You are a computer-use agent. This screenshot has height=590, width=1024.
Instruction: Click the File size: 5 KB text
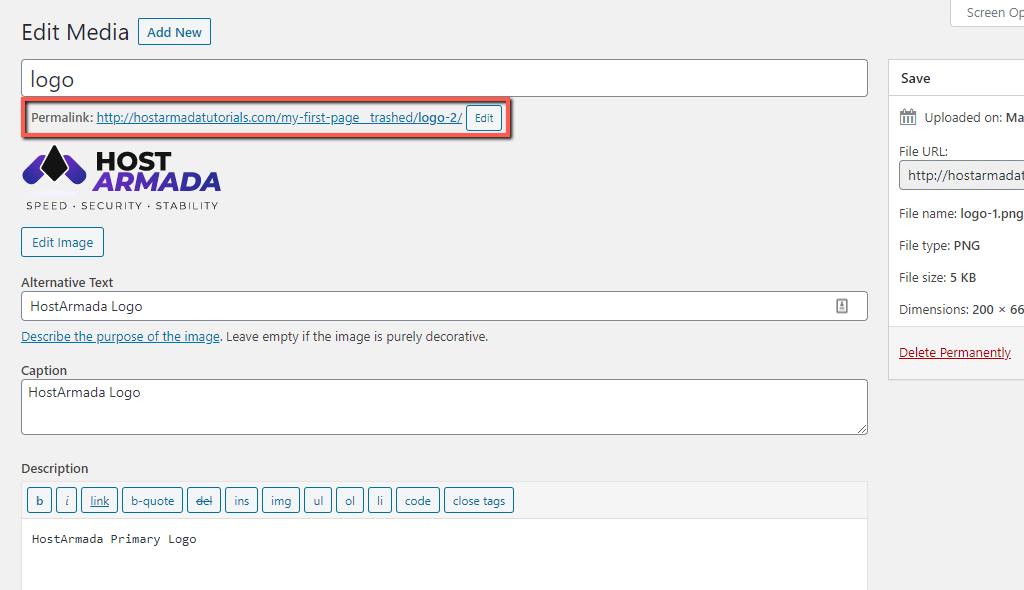pyautogui.click(x=937, y=278)
